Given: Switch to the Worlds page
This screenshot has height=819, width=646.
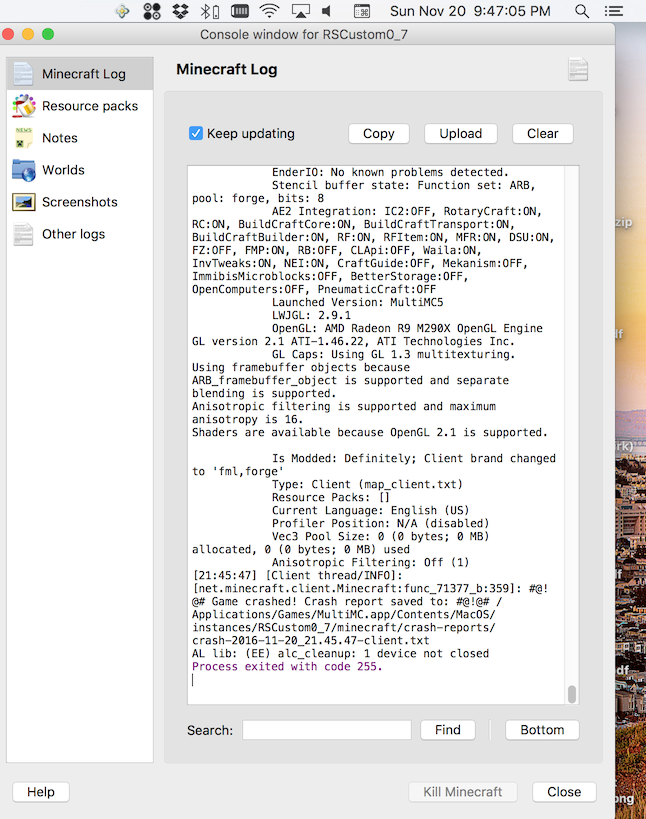Looking at the screenshot, I should 63,170.
